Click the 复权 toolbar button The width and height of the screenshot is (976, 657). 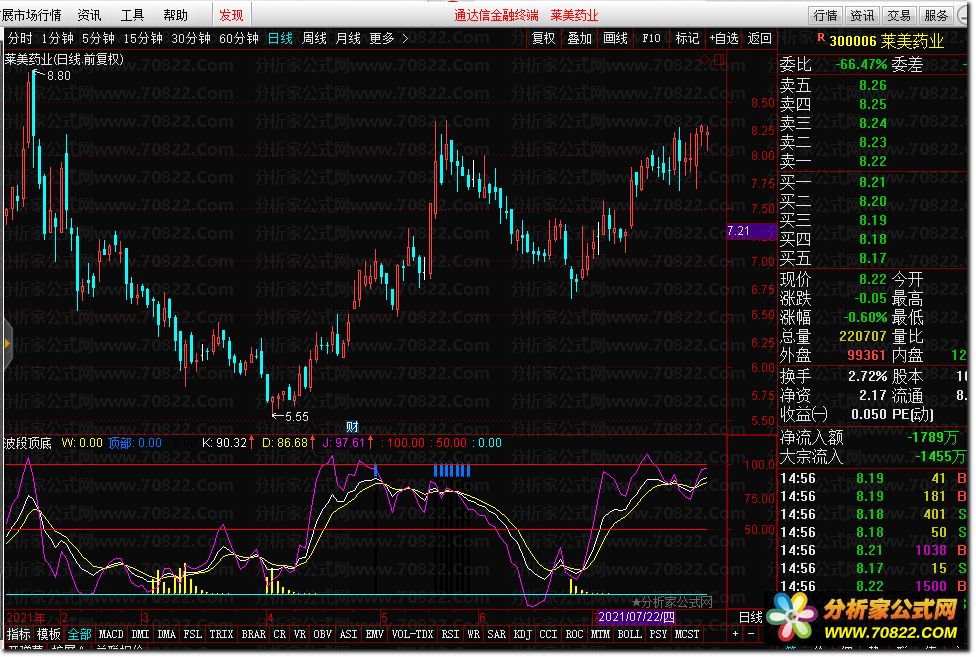tap(543, 39)
